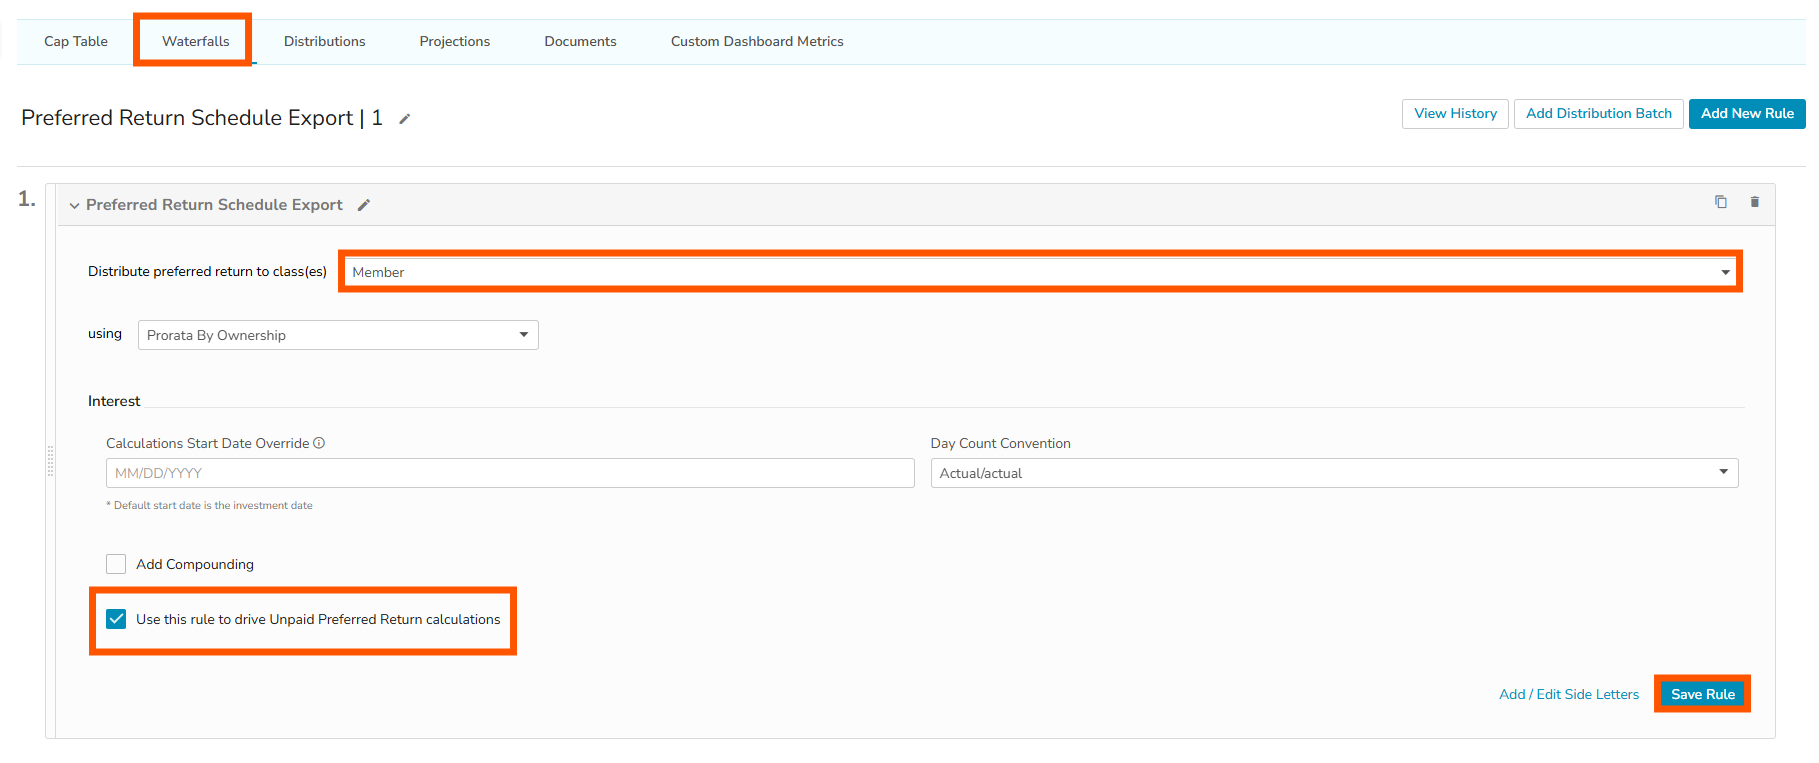Grab the drag handle on the rule's left edge
Viewport: 1819px width, 763px height.
(x=50, y=461)
